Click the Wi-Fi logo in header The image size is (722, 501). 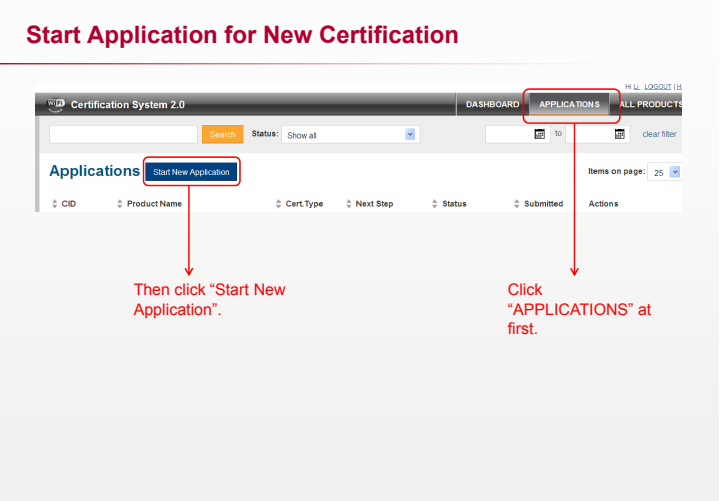(x=56, y=104)
